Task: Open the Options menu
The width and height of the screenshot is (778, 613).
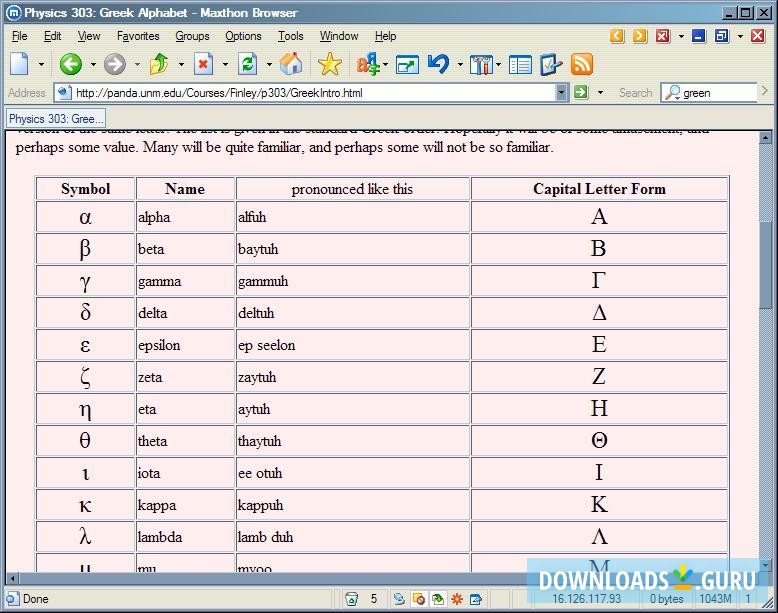Action: pos(243,36)
